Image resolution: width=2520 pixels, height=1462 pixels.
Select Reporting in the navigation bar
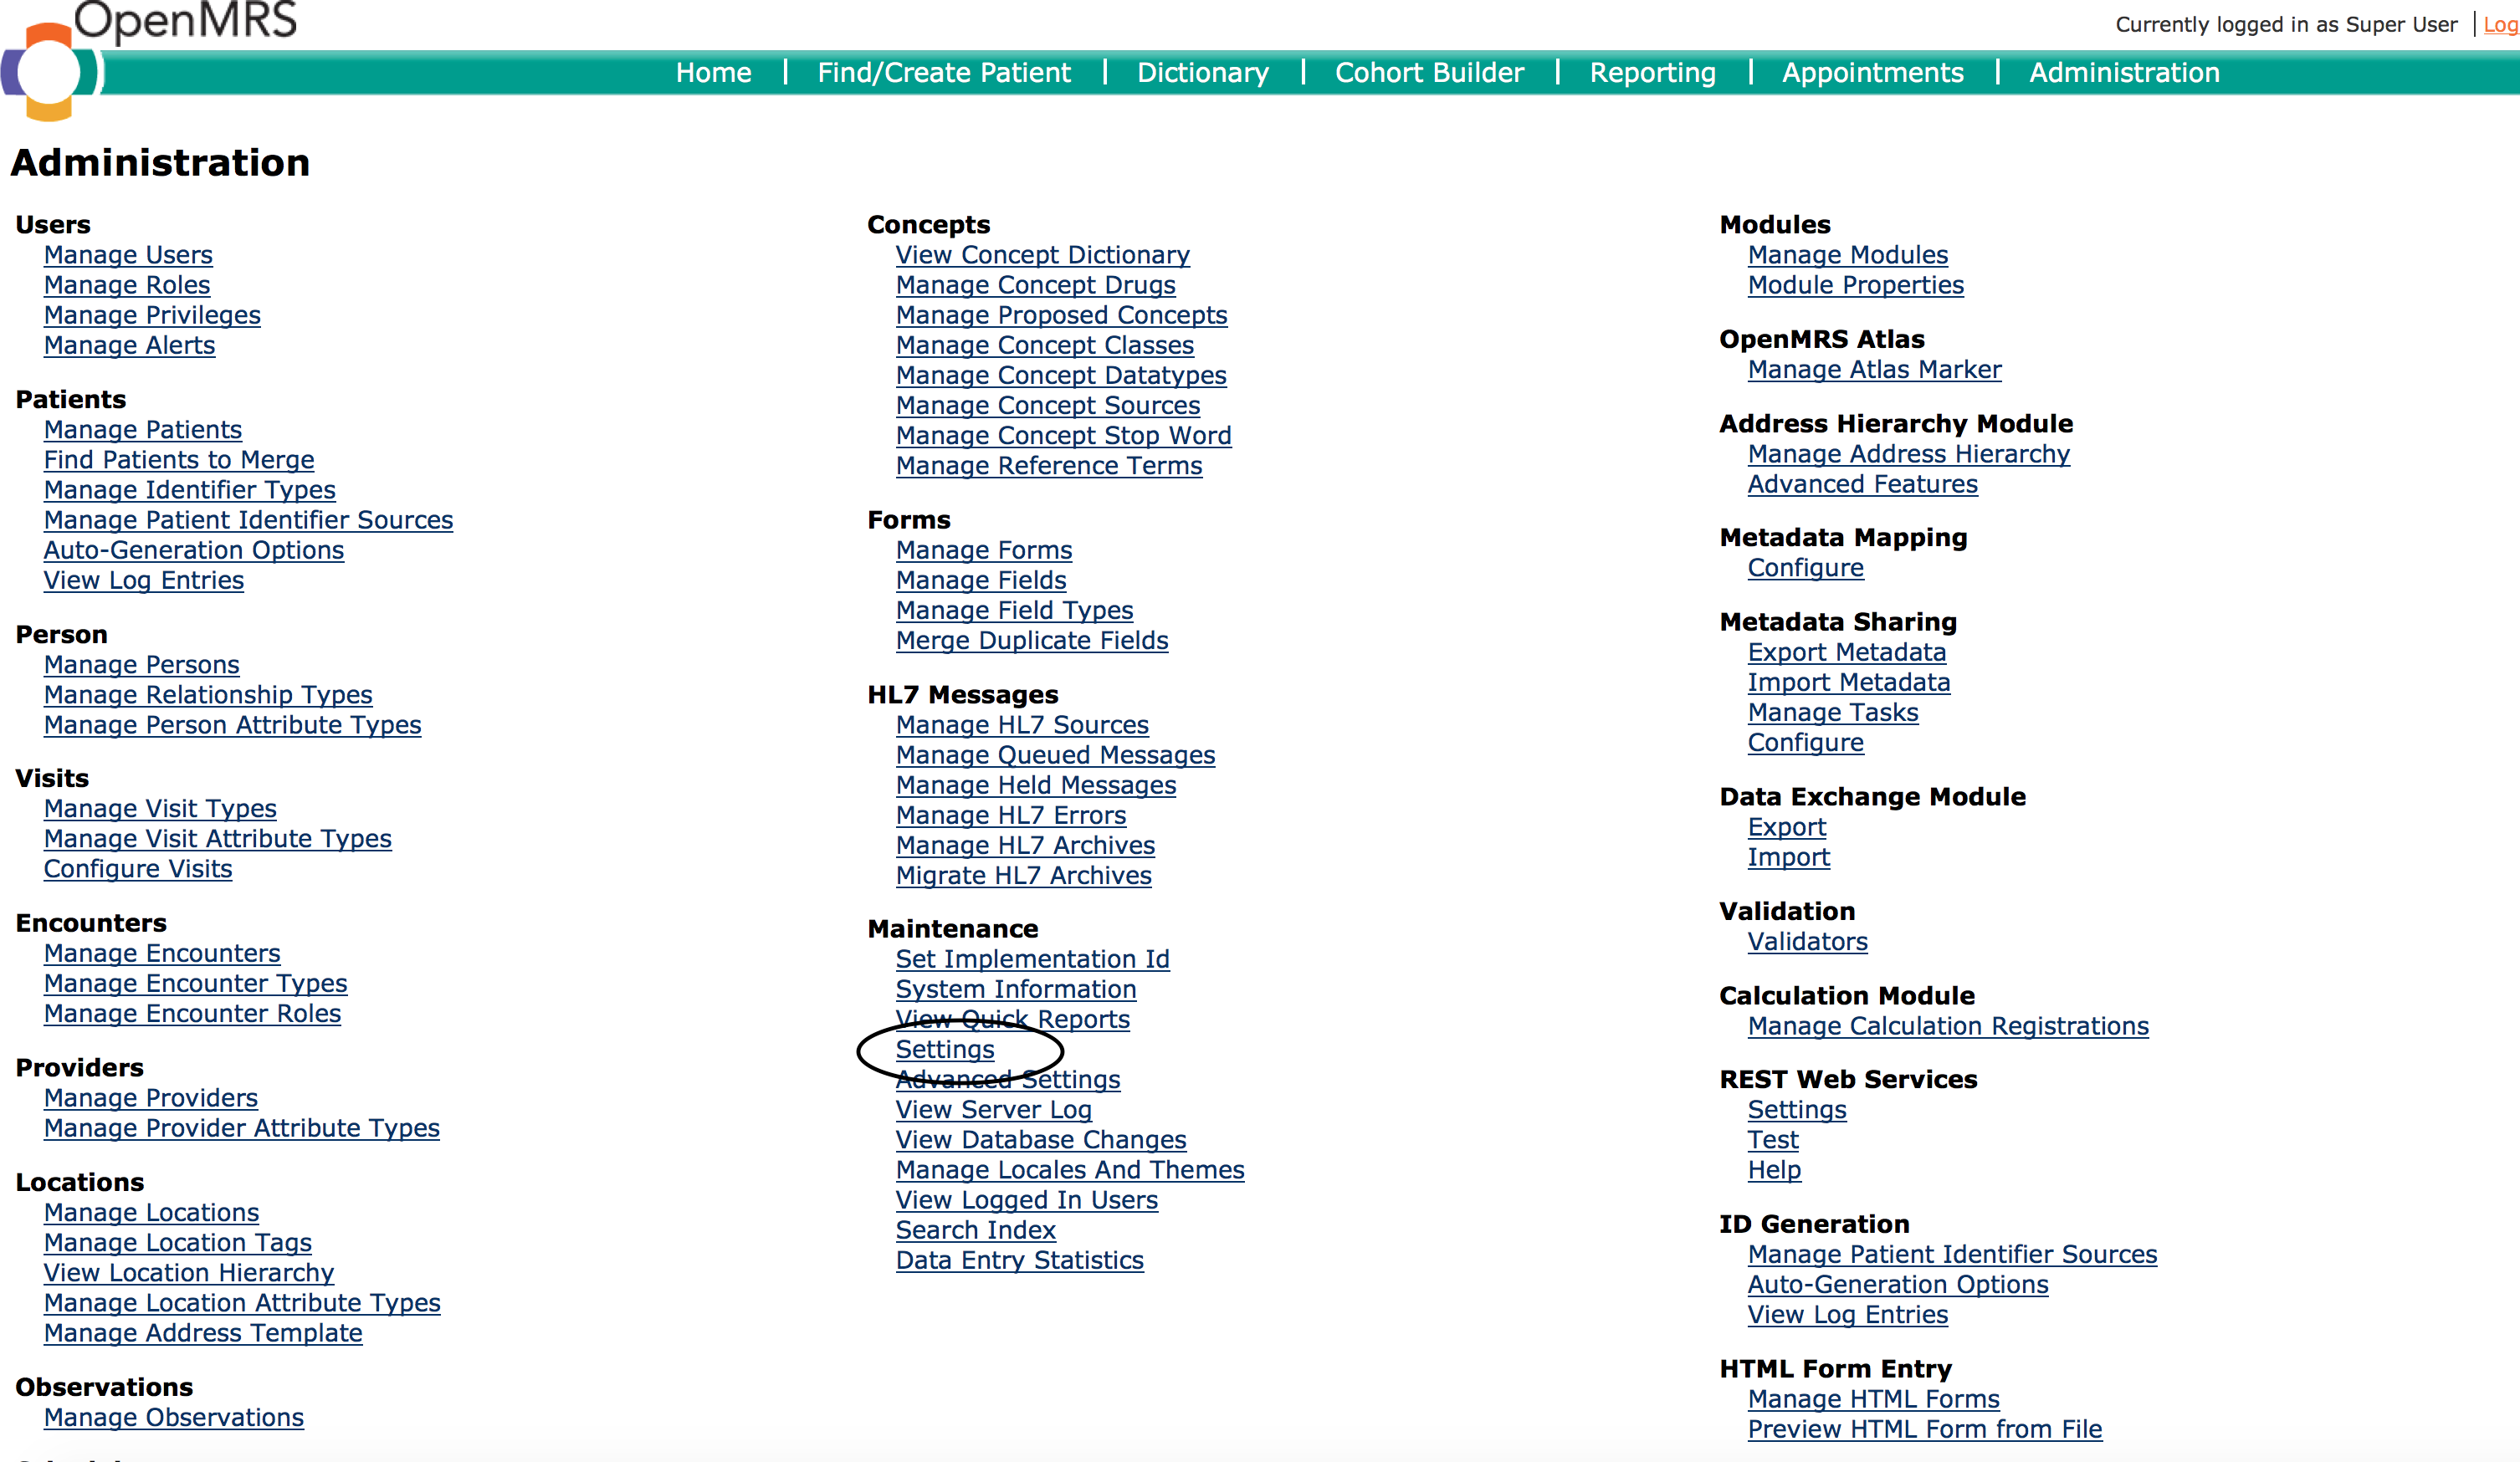point(1652,73)
